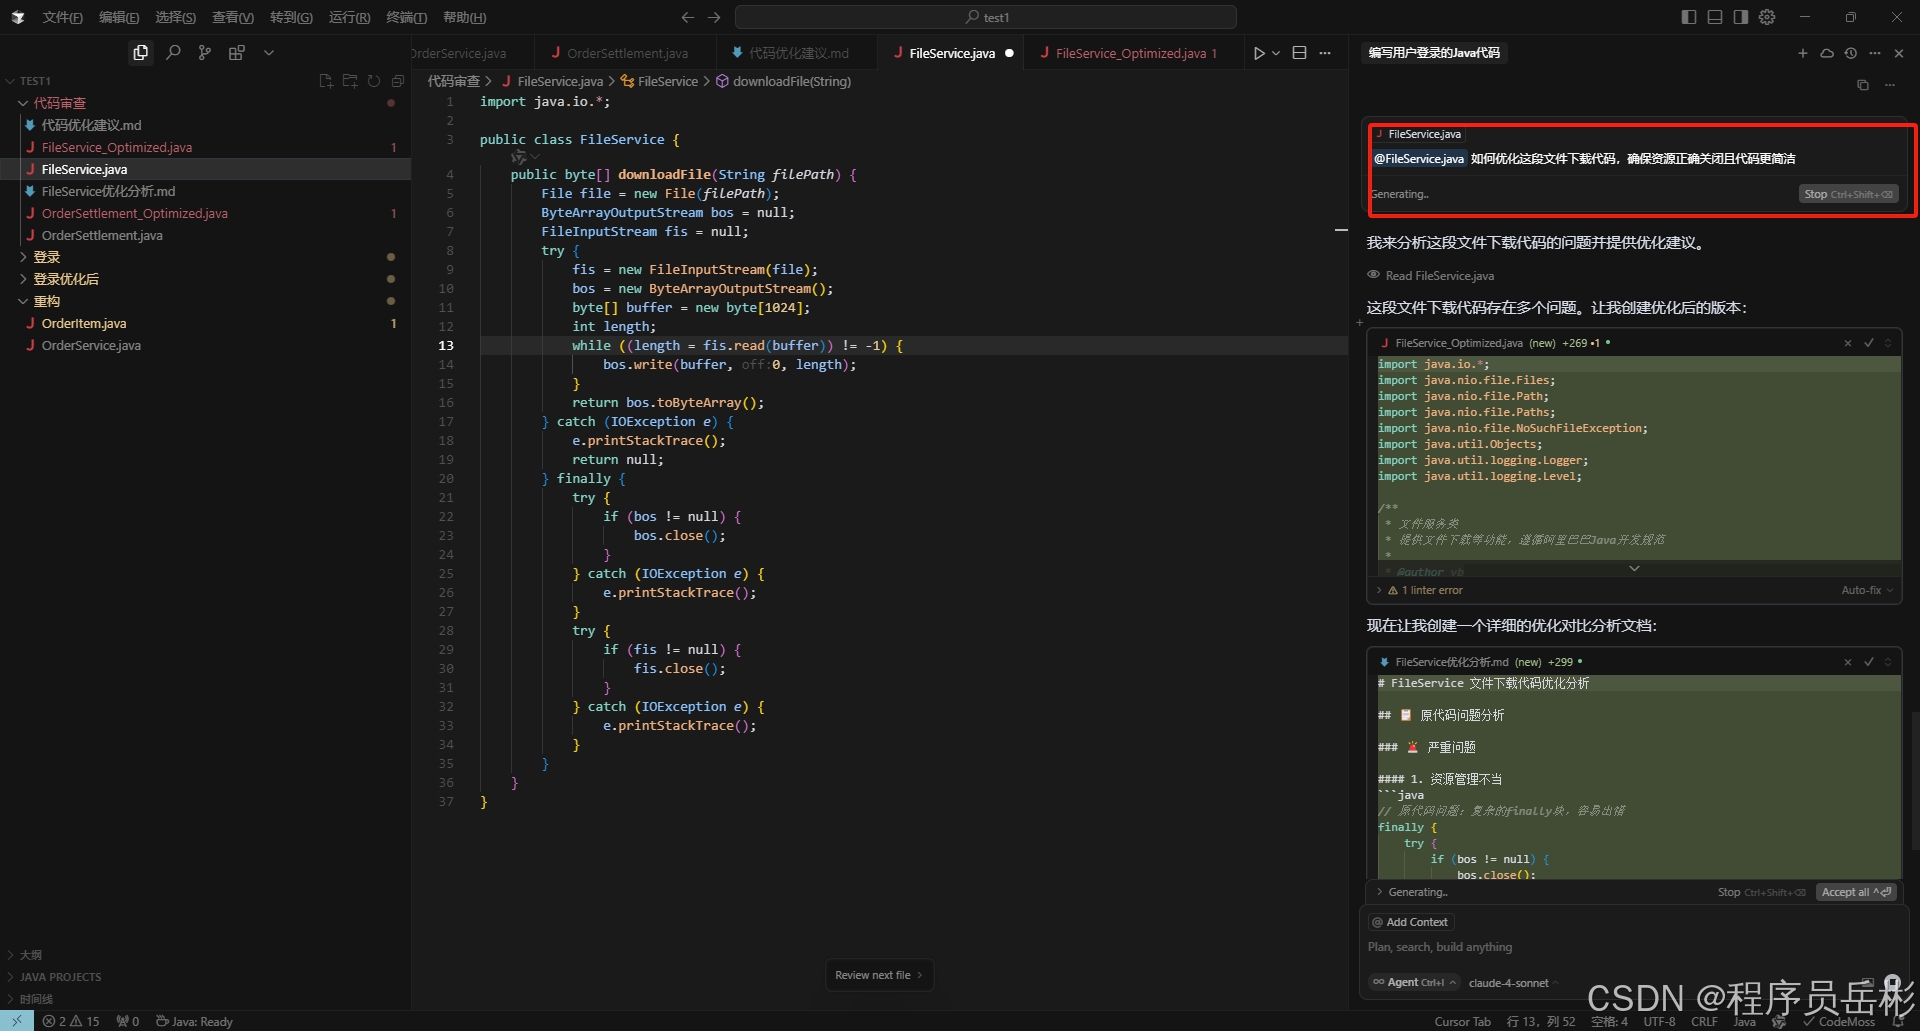Open the Search view in the activity bar

[x=172, y=52]
